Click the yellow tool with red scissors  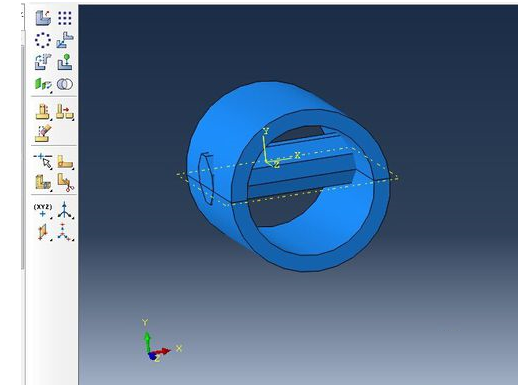tap(65, 182)
